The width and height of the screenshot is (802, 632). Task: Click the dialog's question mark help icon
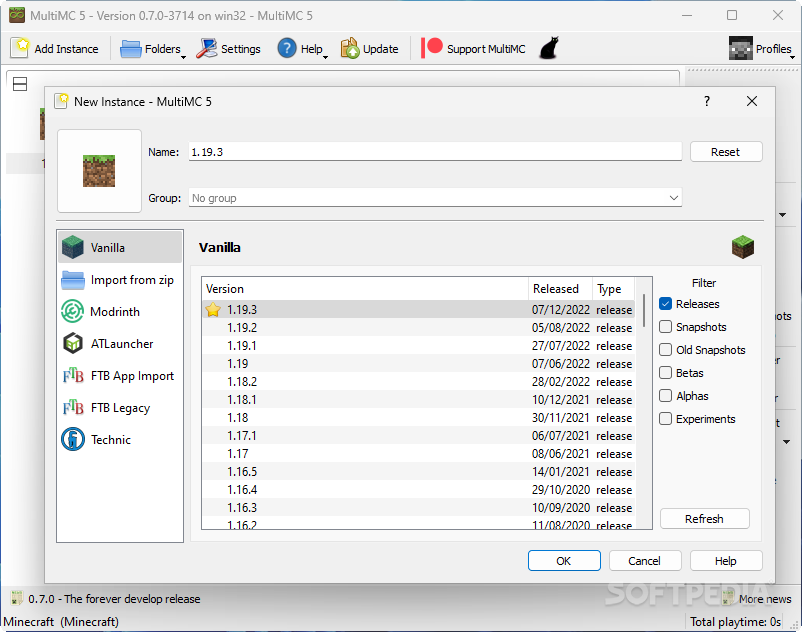(707, 101)
